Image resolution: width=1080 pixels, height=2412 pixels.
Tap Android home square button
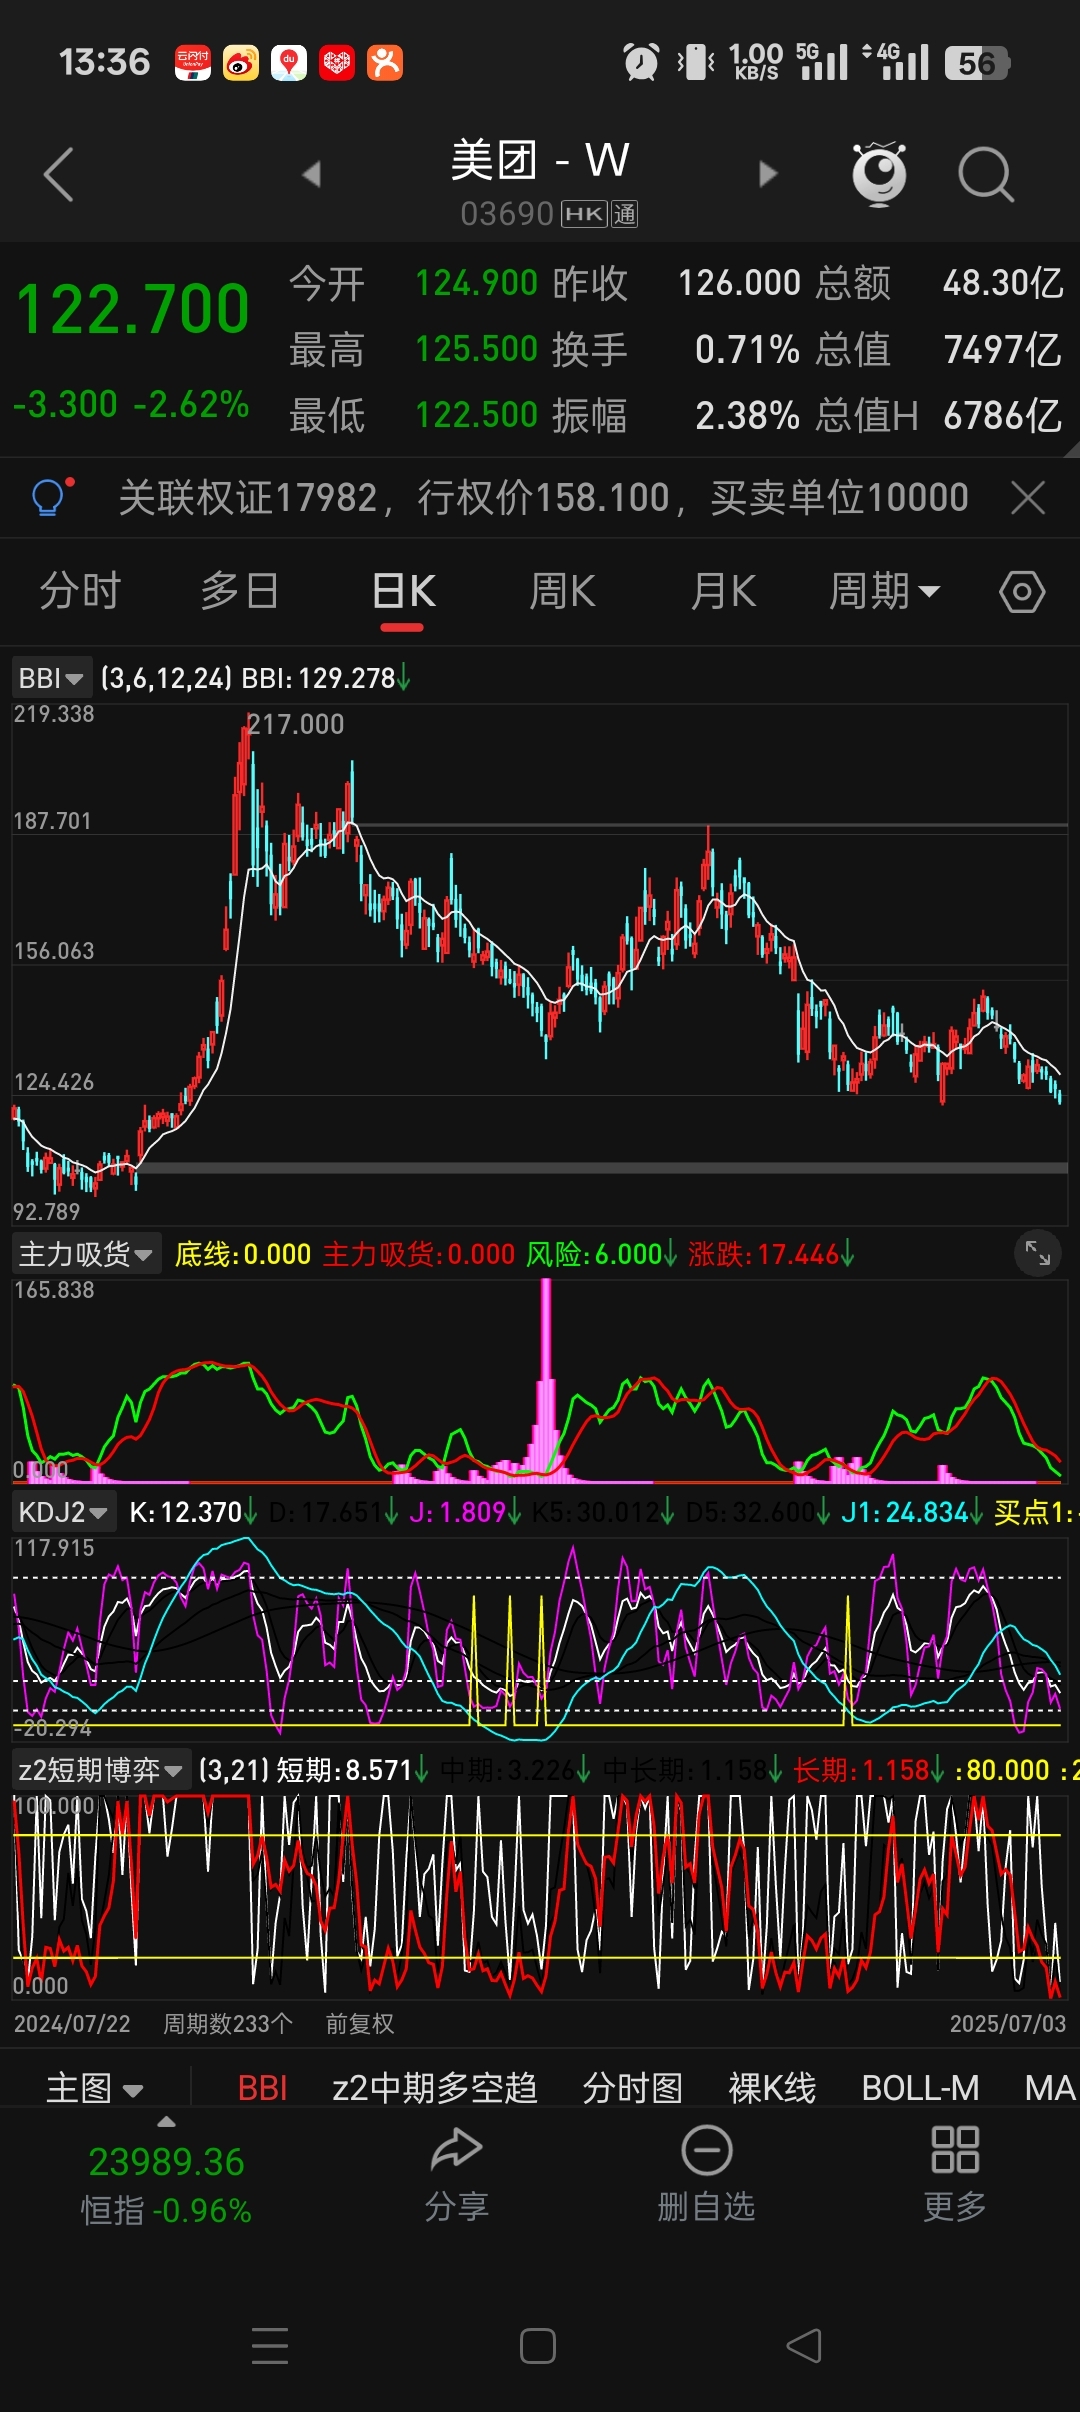pyautogui.click(x=538, y=2345)
